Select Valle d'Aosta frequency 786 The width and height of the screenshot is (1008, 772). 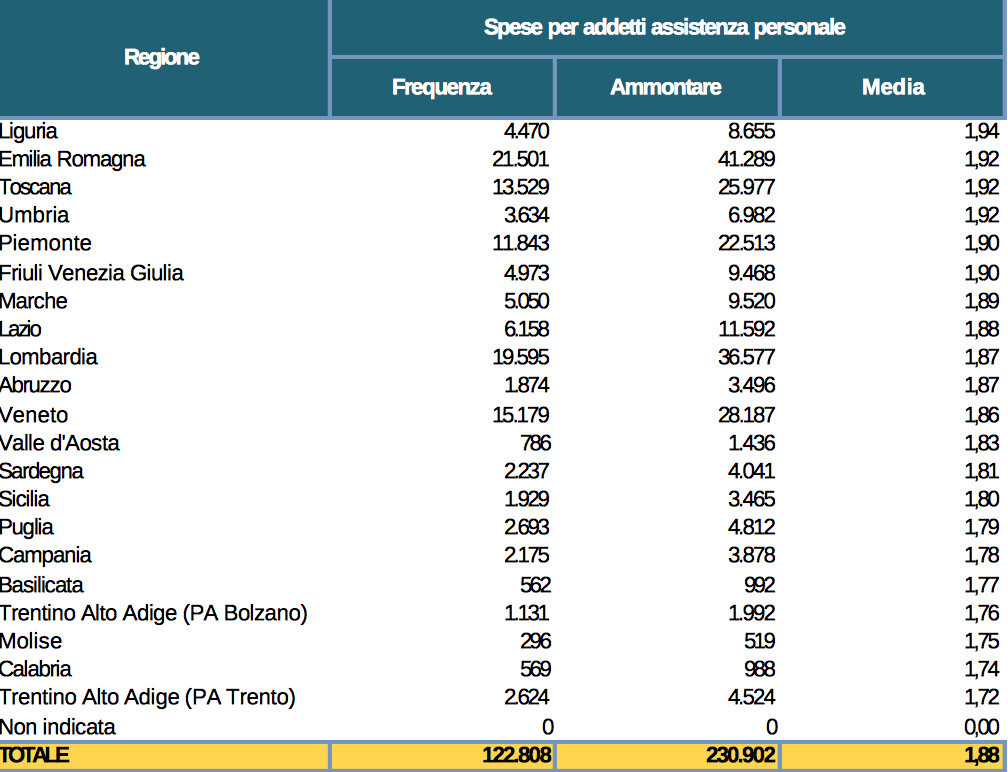coord(536,444)
